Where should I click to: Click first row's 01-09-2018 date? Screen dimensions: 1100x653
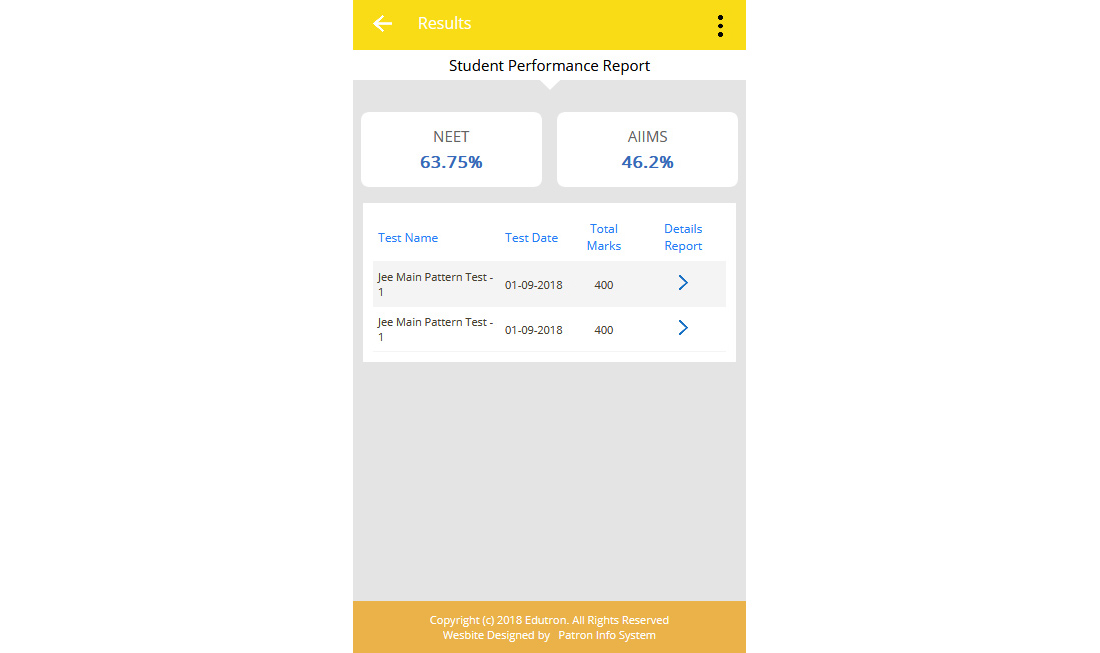[x=533, y=285]
